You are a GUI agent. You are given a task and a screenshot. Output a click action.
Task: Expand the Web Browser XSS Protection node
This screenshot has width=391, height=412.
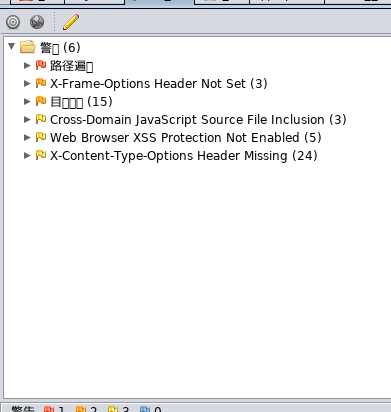pyautogui.click(x=27, y=137)
